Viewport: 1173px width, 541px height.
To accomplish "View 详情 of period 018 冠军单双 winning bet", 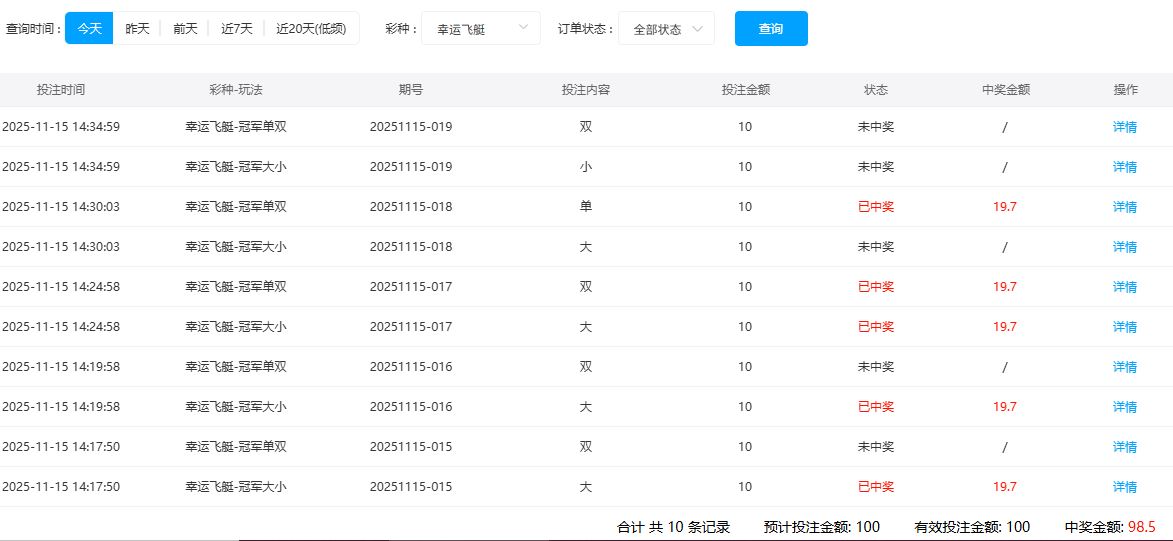I will (1125, 207).
